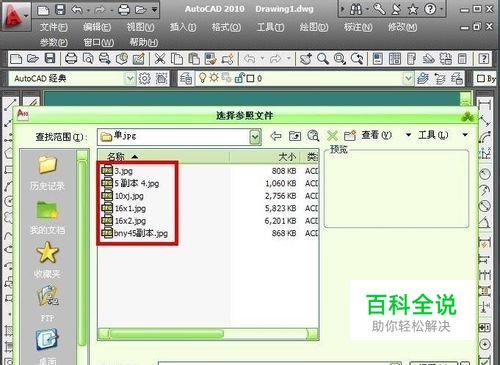Expand the 查找范围 folder dropdown

[255, 137]
